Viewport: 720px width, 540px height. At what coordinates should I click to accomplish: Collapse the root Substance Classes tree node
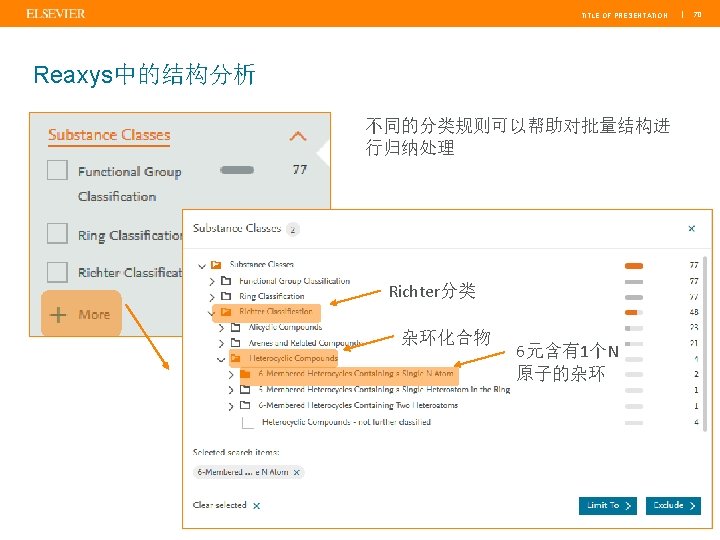pos(202,265)
